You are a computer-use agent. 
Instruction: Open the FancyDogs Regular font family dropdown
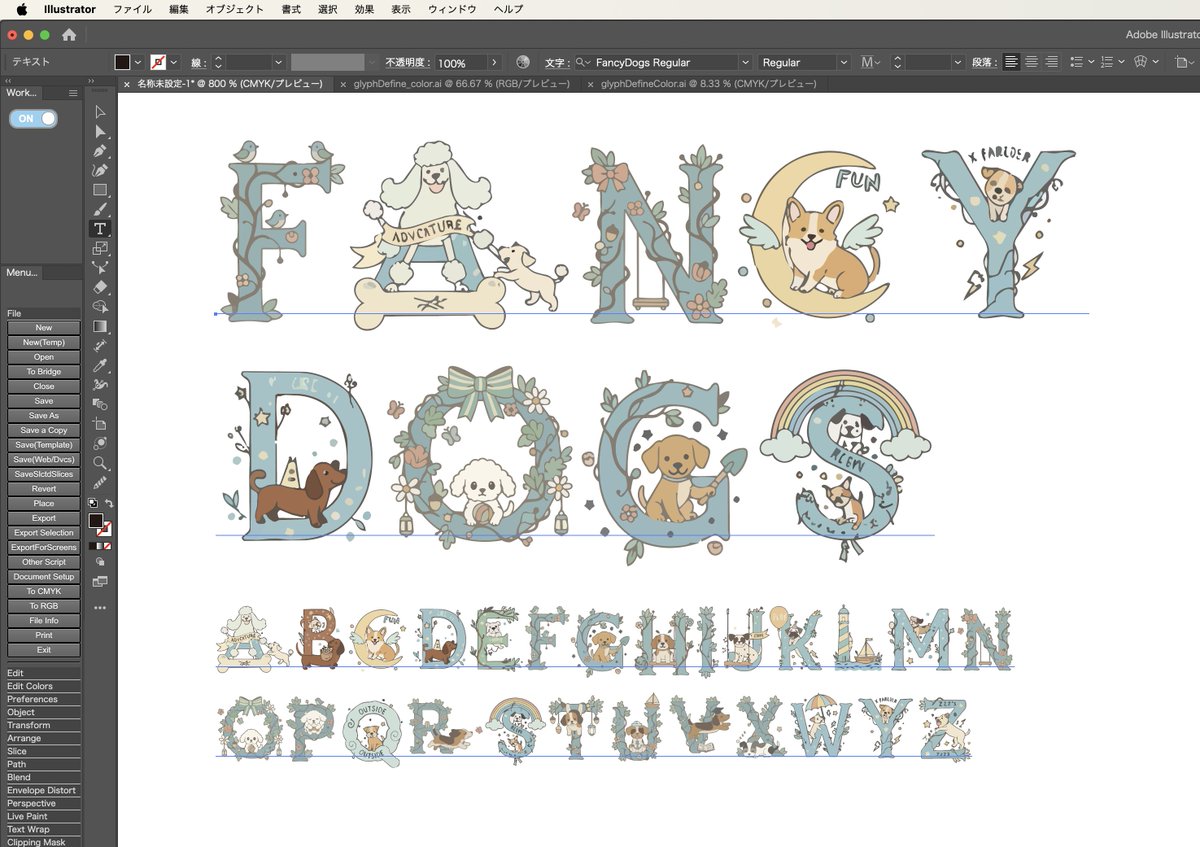point(744,62)
